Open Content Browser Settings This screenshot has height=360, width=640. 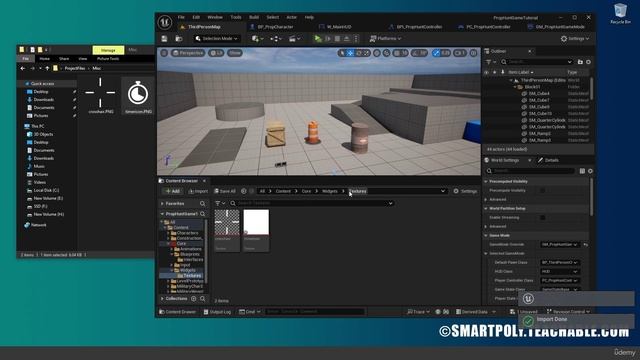click(x=465, y=191)
